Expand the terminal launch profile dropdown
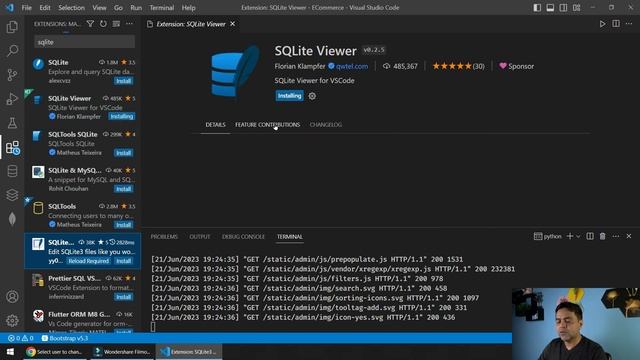 tap(578, 236)
